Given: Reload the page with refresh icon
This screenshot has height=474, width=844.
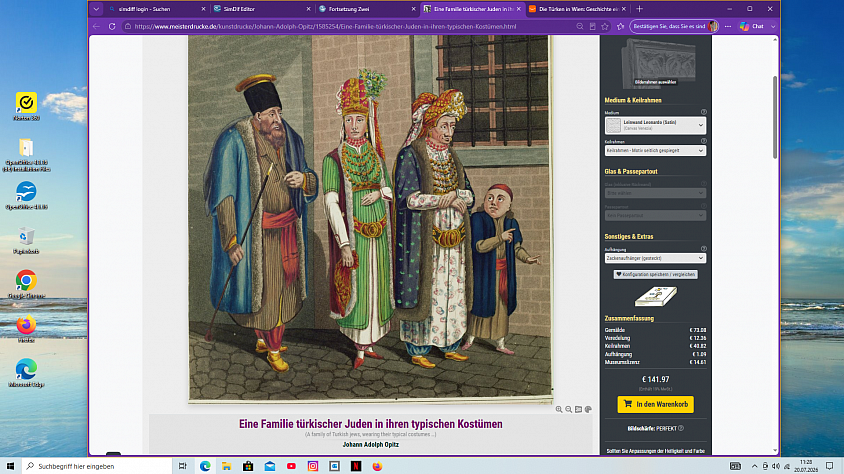Looking at the screenshot, I should click(112, 26).
